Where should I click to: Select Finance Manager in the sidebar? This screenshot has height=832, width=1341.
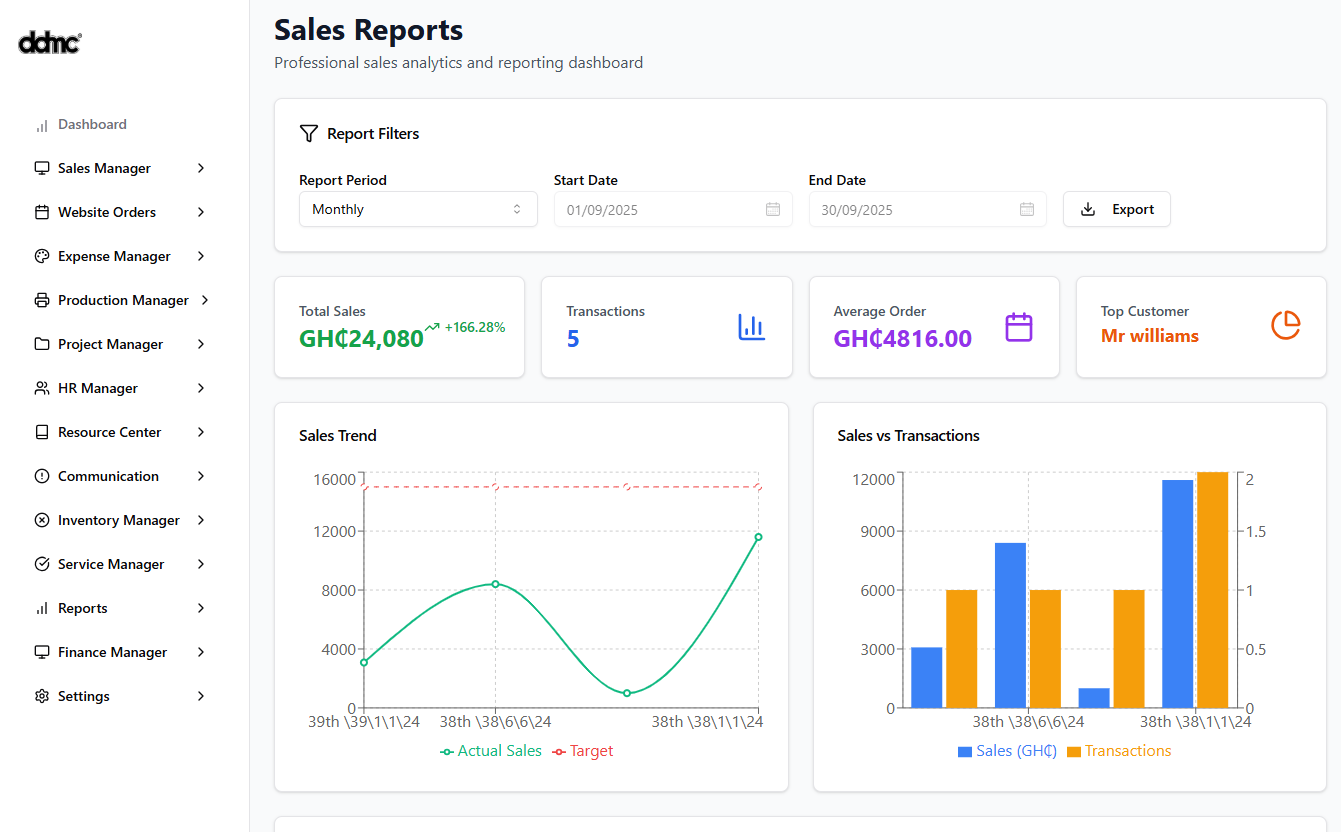pos(112,652)
